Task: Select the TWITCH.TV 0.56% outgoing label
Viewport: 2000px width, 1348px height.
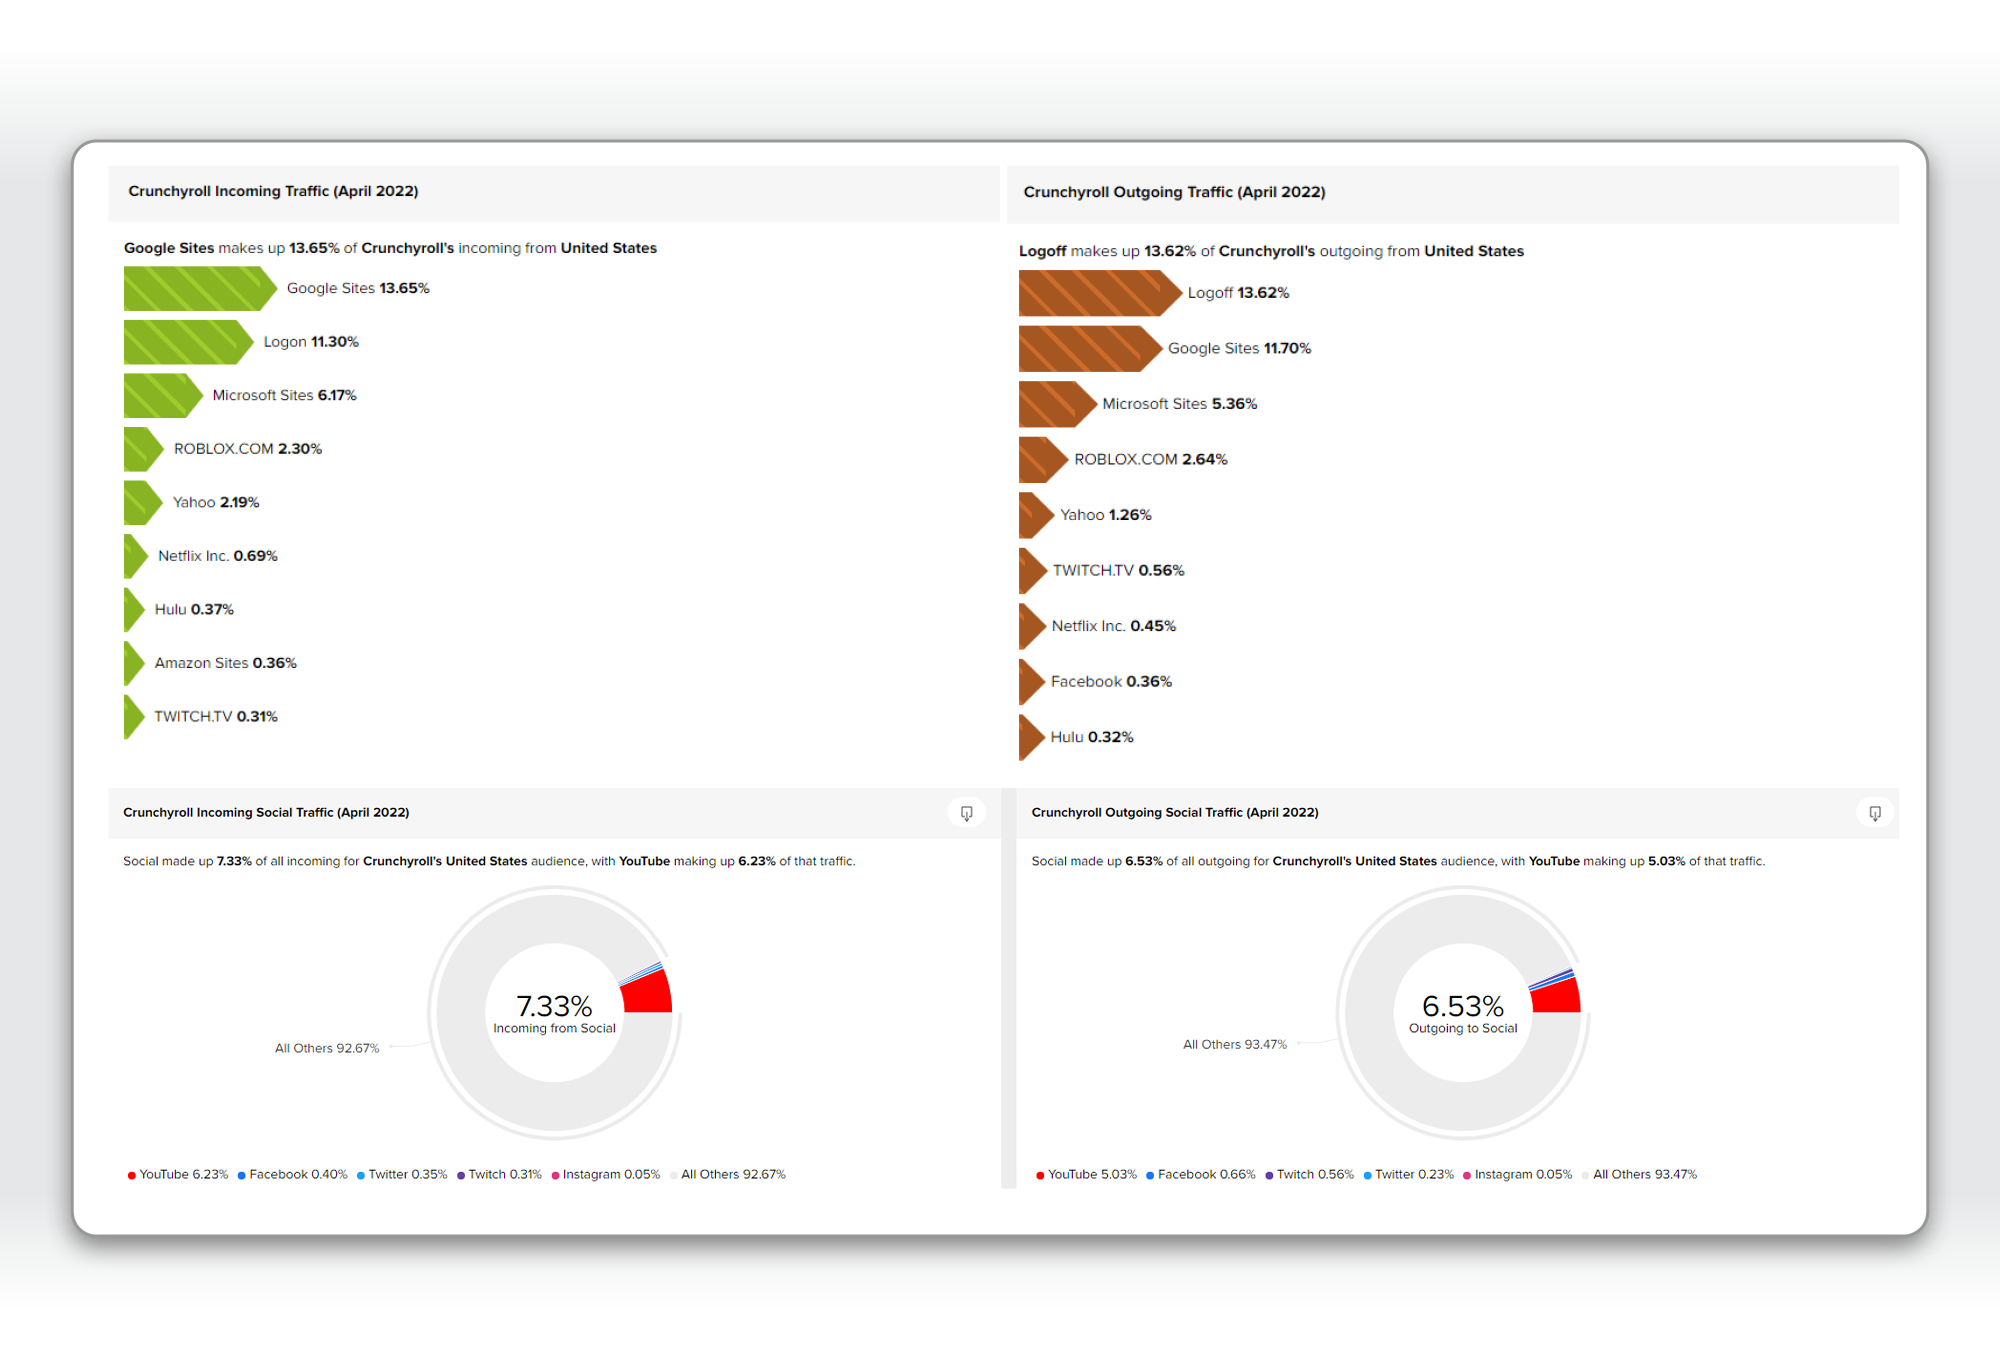Action: click(x=1119, y=570)
